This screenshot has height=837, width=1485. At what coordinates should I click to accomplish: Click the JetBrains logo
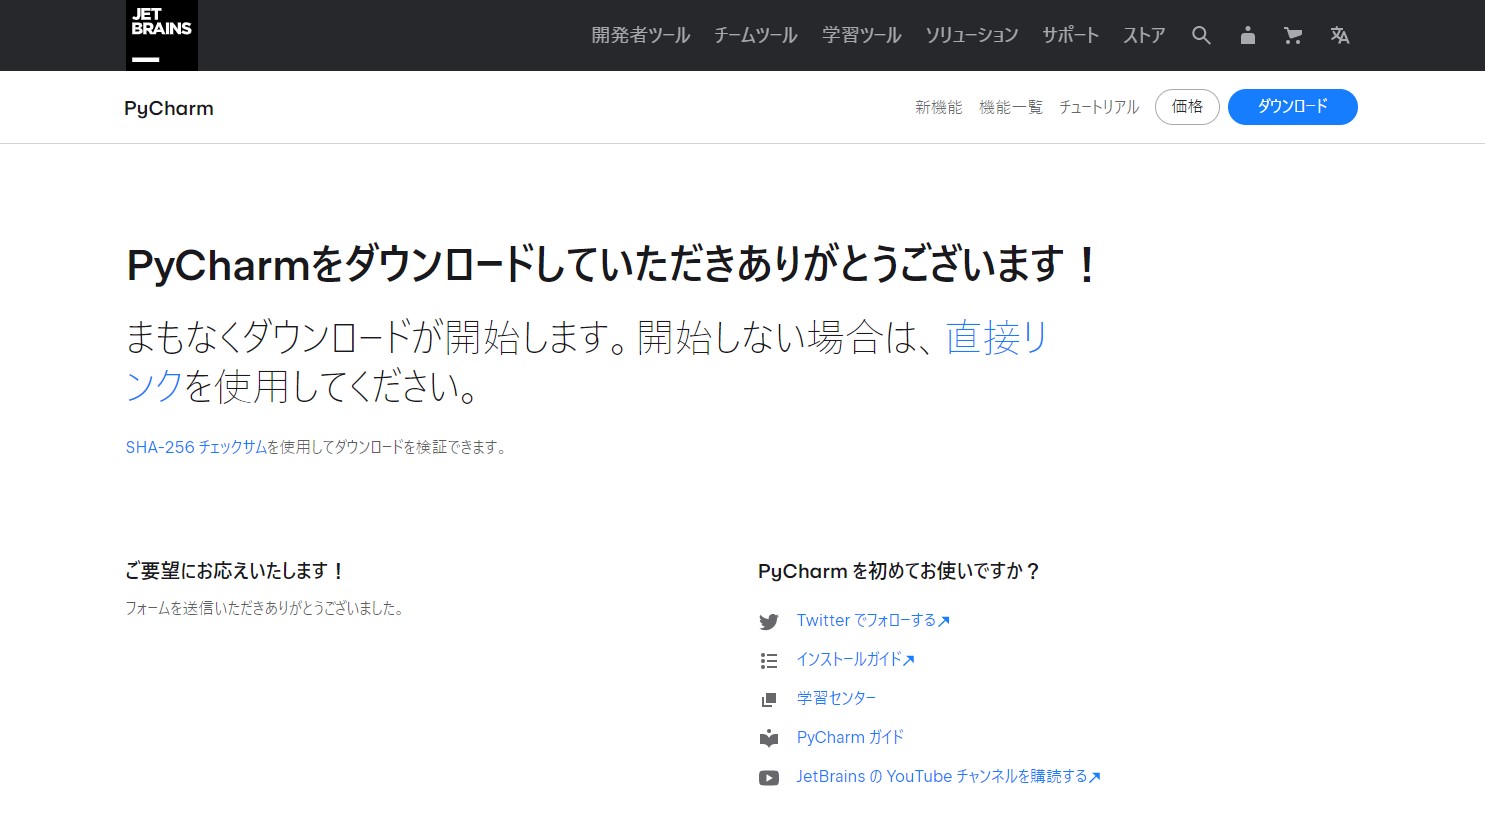[162, 35]
